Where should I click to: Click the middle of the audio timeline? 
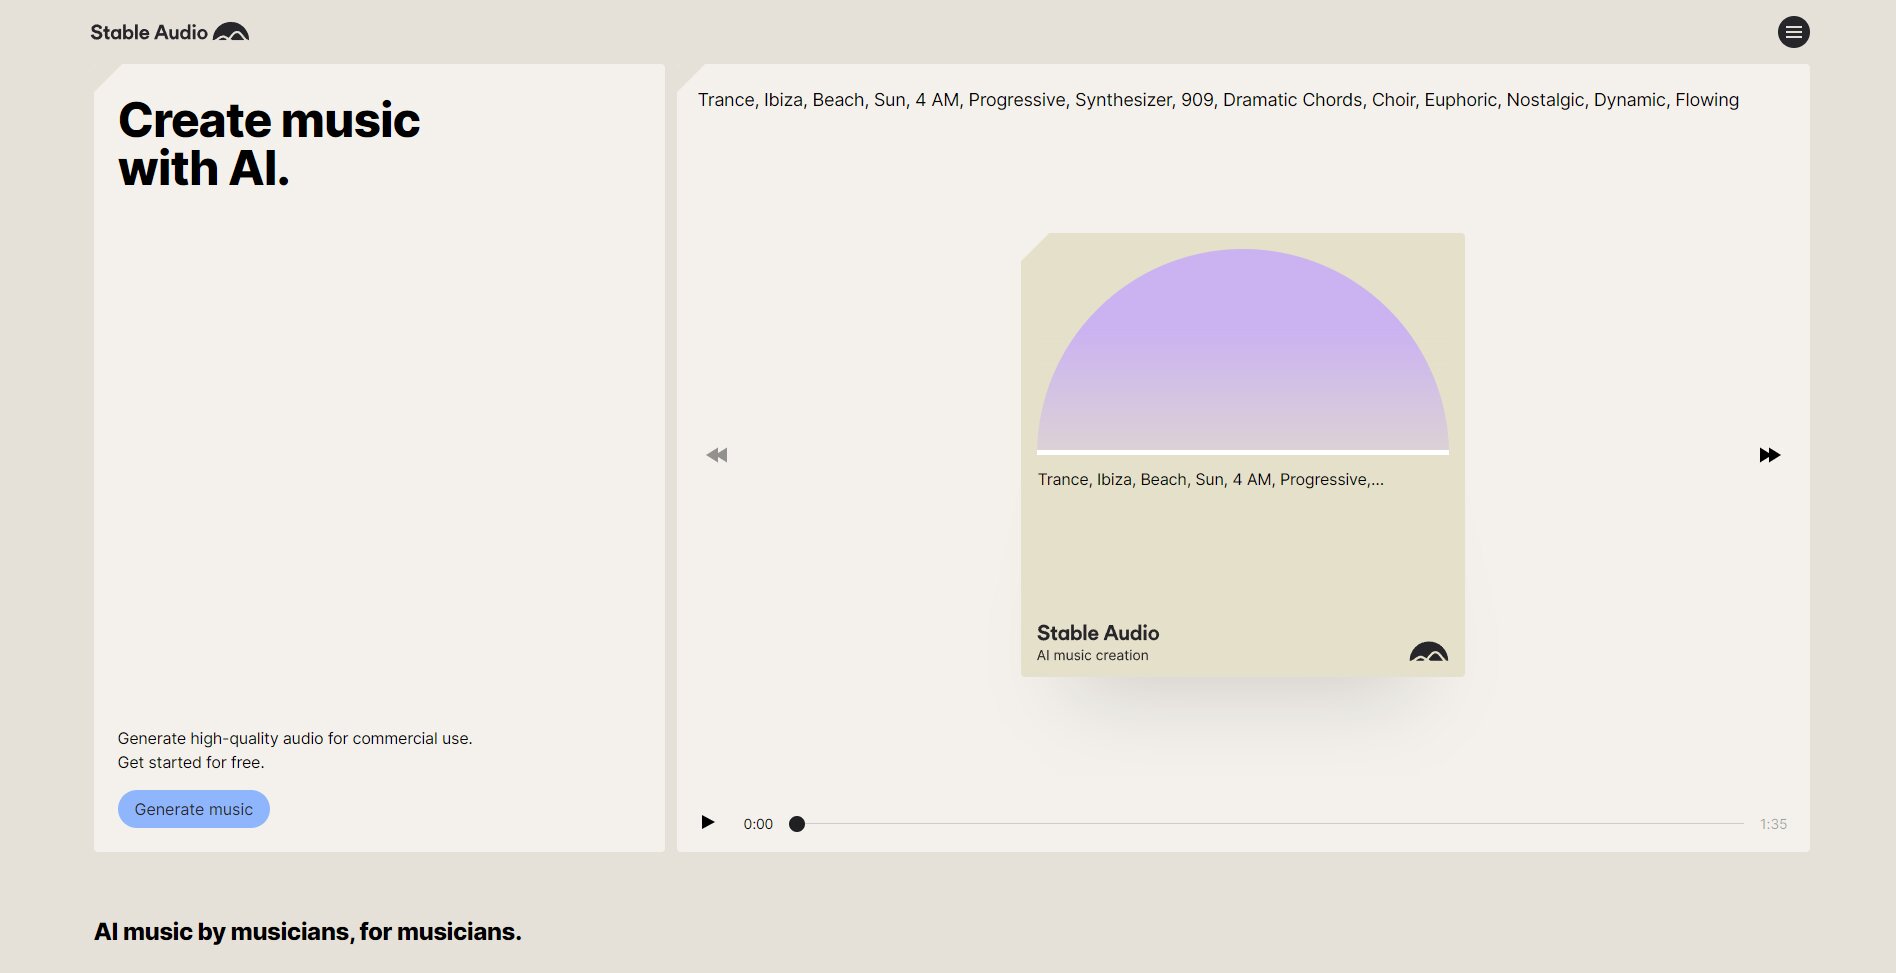coord(1270,824)
